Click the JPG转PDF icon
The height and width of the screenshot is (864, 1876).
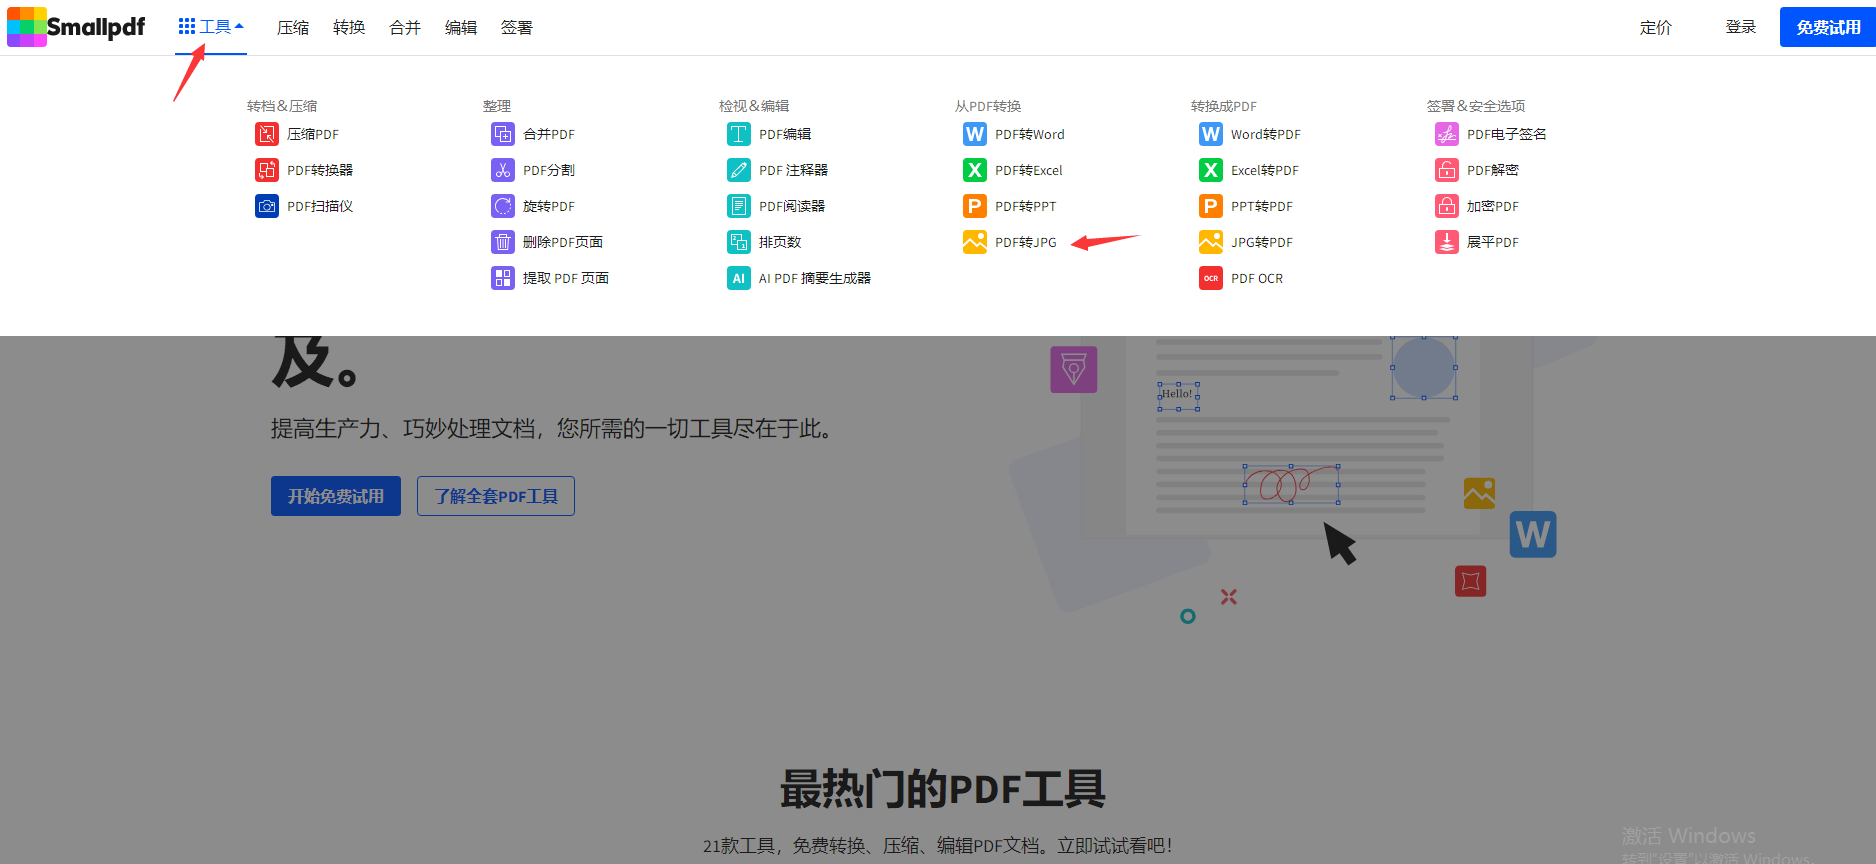(x=1211, y=242)
